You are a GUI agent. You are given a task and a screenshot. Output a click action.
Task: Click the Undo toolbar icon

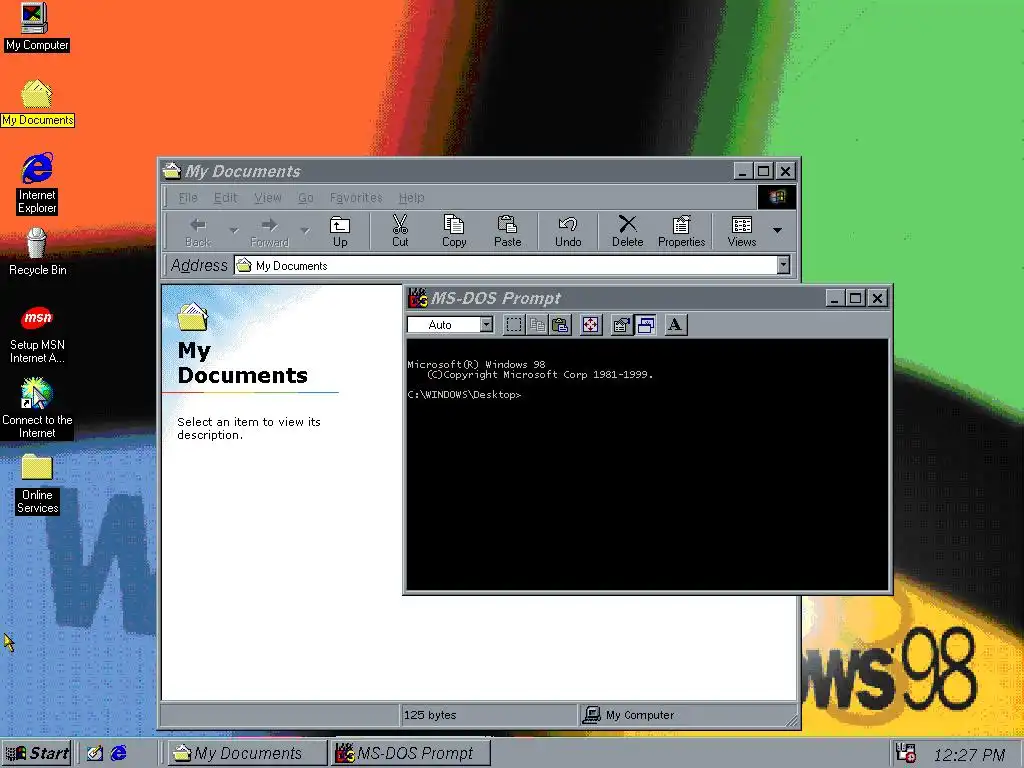click(568, 232)
